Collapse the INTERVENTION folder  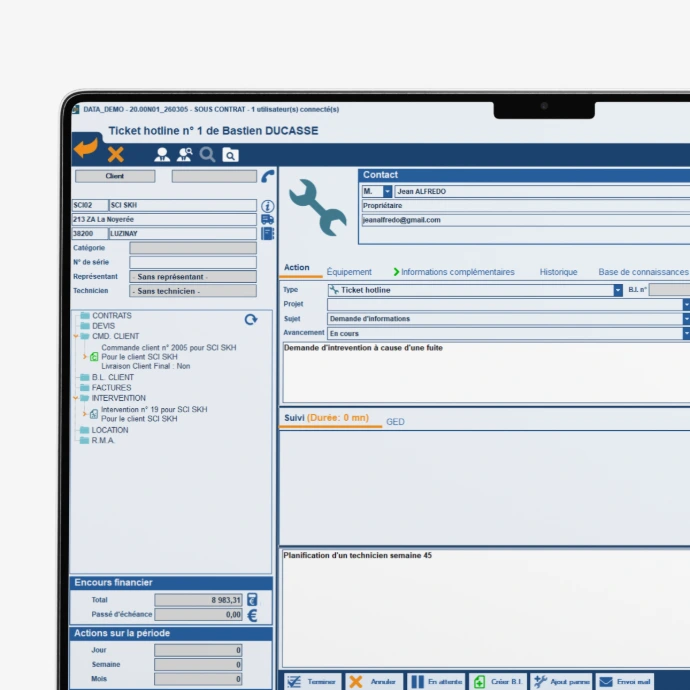tap(76, 398)
